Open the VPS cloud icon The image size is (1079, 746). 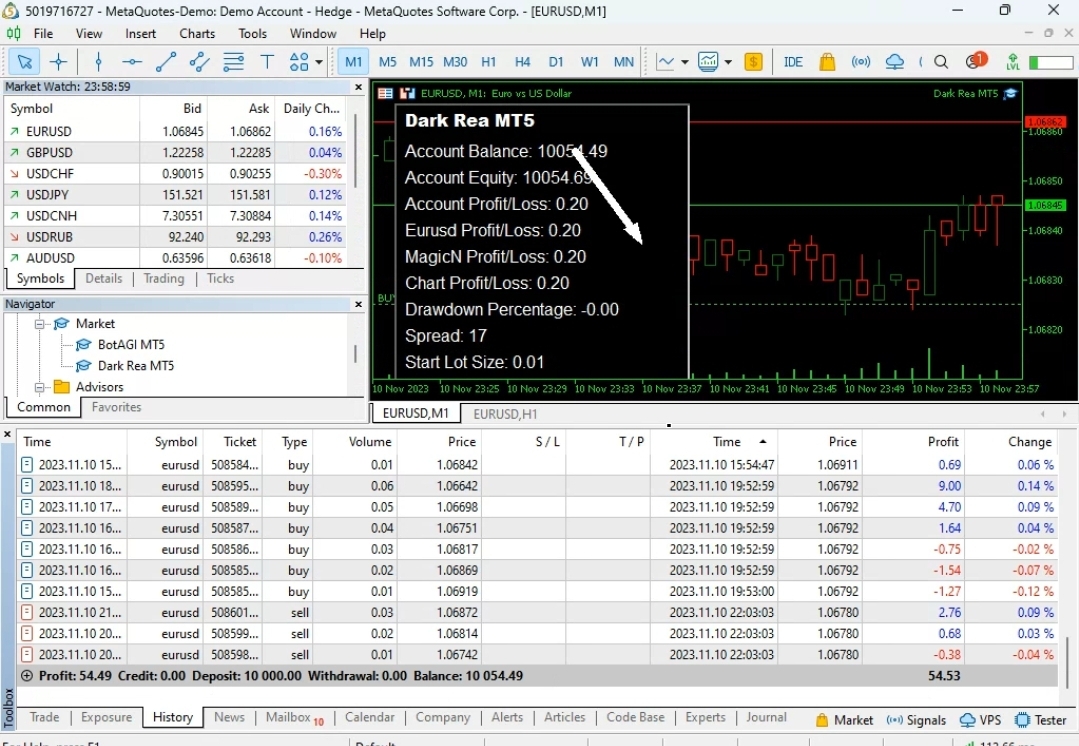(x=895, y=62)
